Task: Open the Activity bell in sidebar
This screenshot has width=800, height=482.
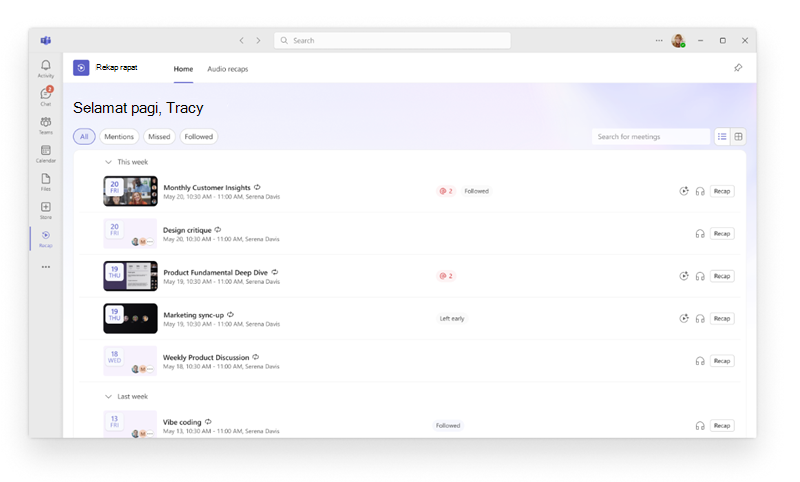Action: (45, 68)
